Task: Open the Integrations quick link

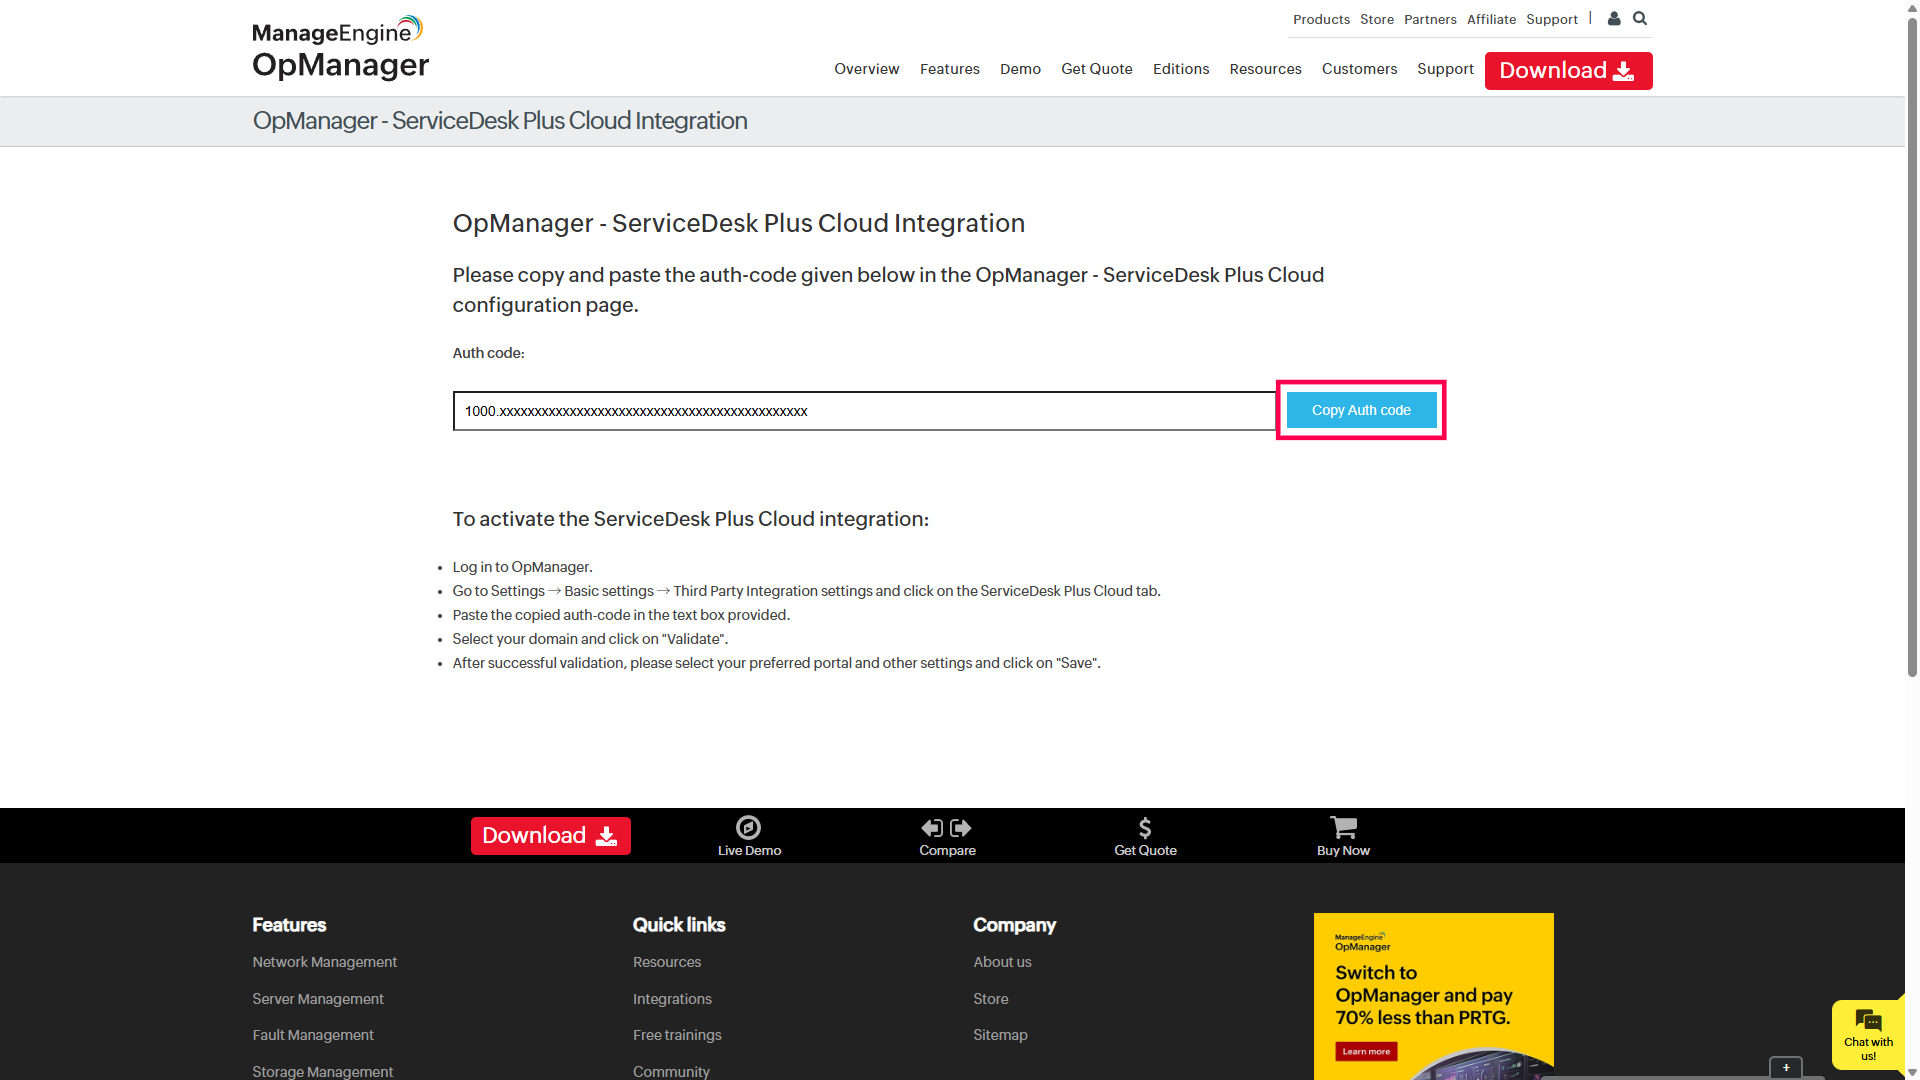Action: (672, 999)
